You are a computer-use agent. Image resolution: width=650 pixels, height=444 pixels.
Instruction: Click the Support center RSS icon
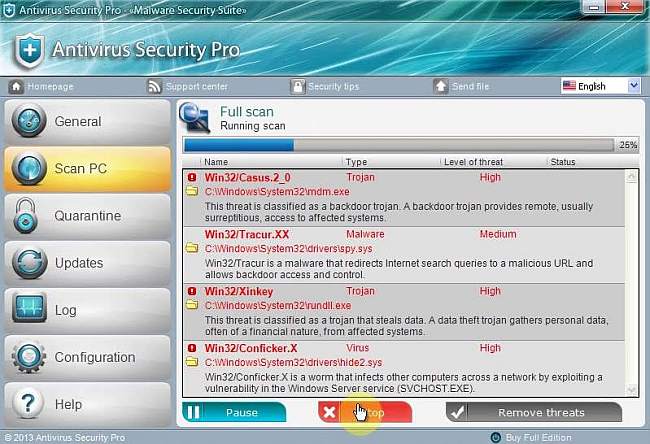tap(154, 87)
